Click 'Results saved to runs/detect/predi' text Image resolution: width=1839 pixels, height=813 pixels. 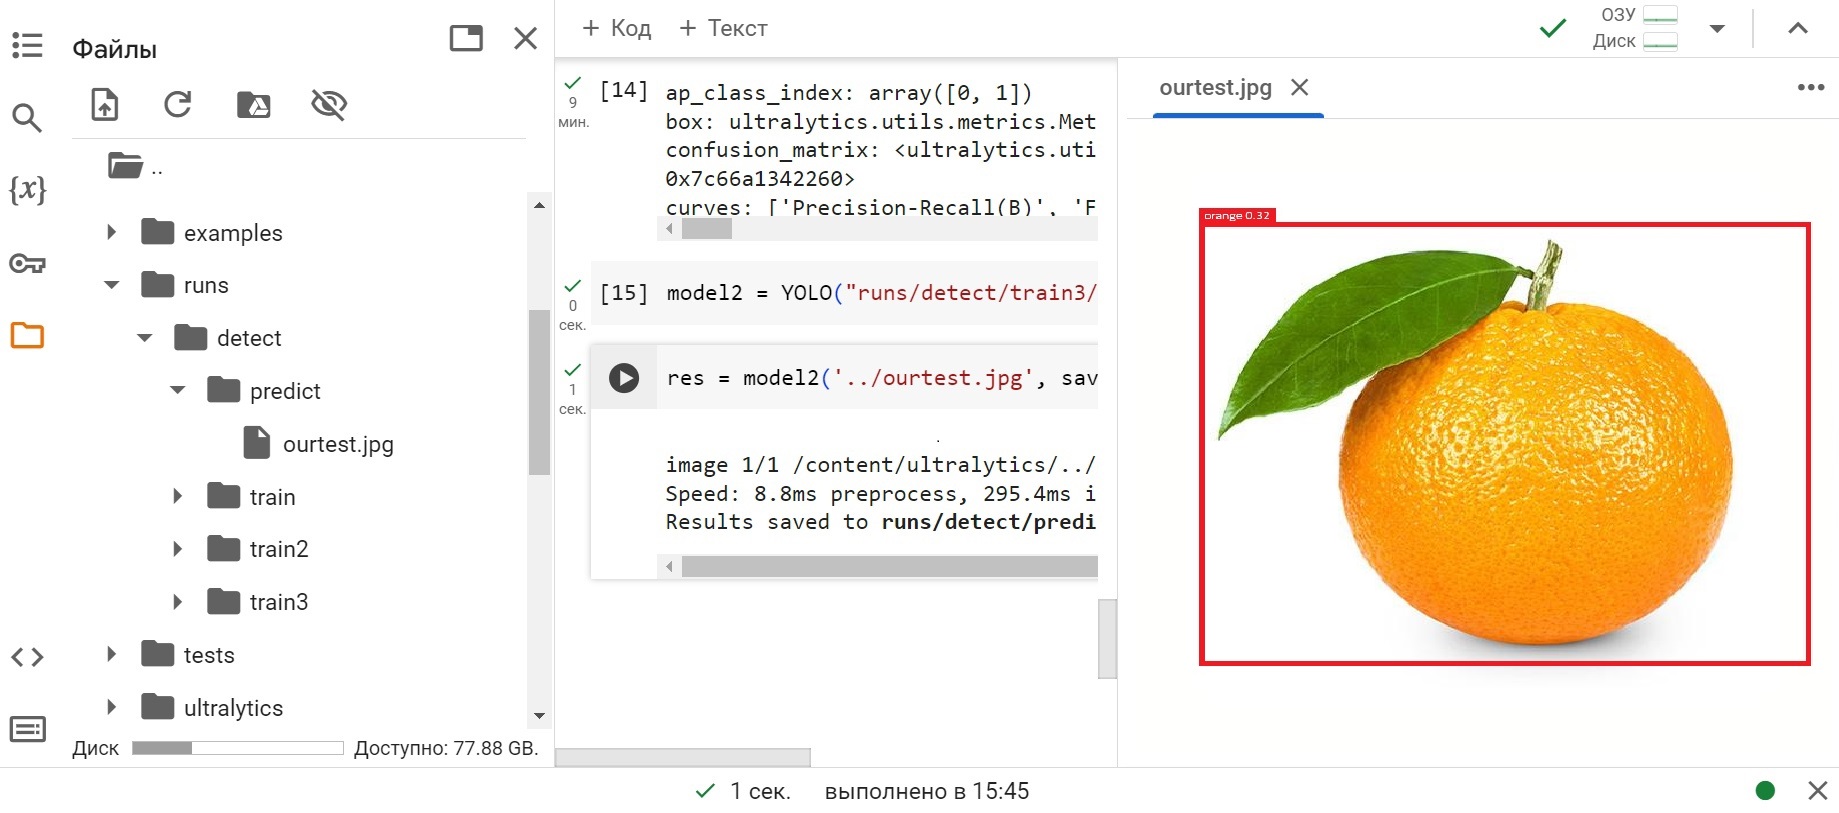(880, 522)
